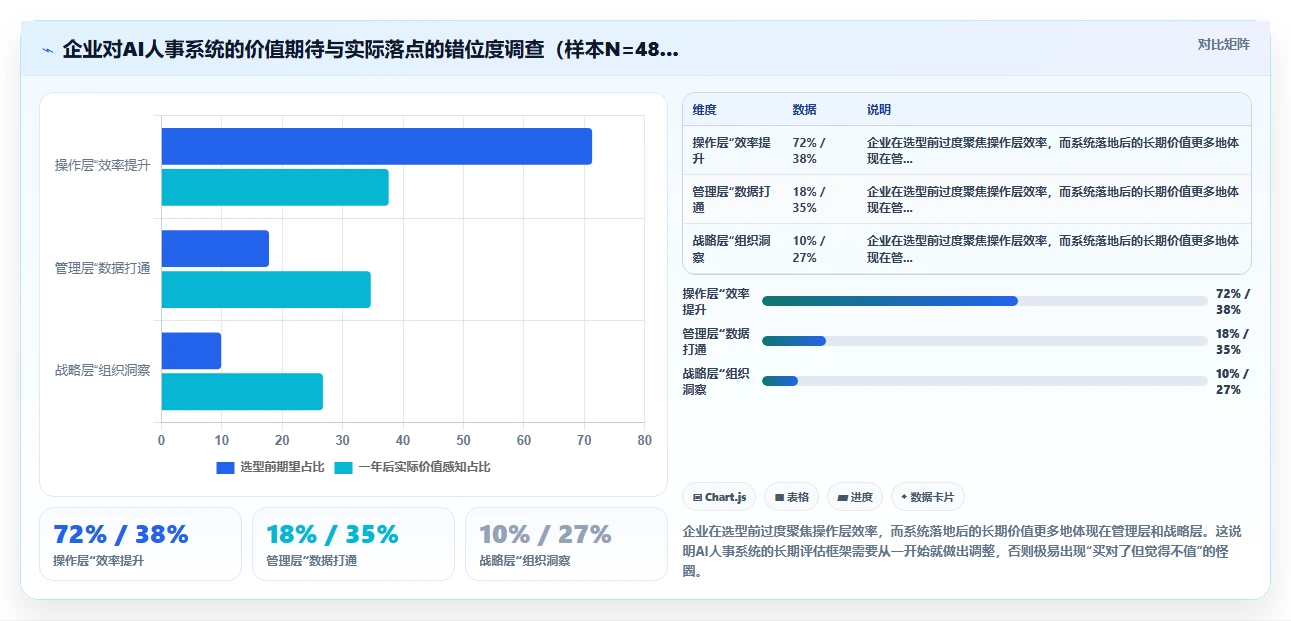Toggle the 一年后实际价值感知占比 legend item
1291x621 pixels.
coord(412,467)
